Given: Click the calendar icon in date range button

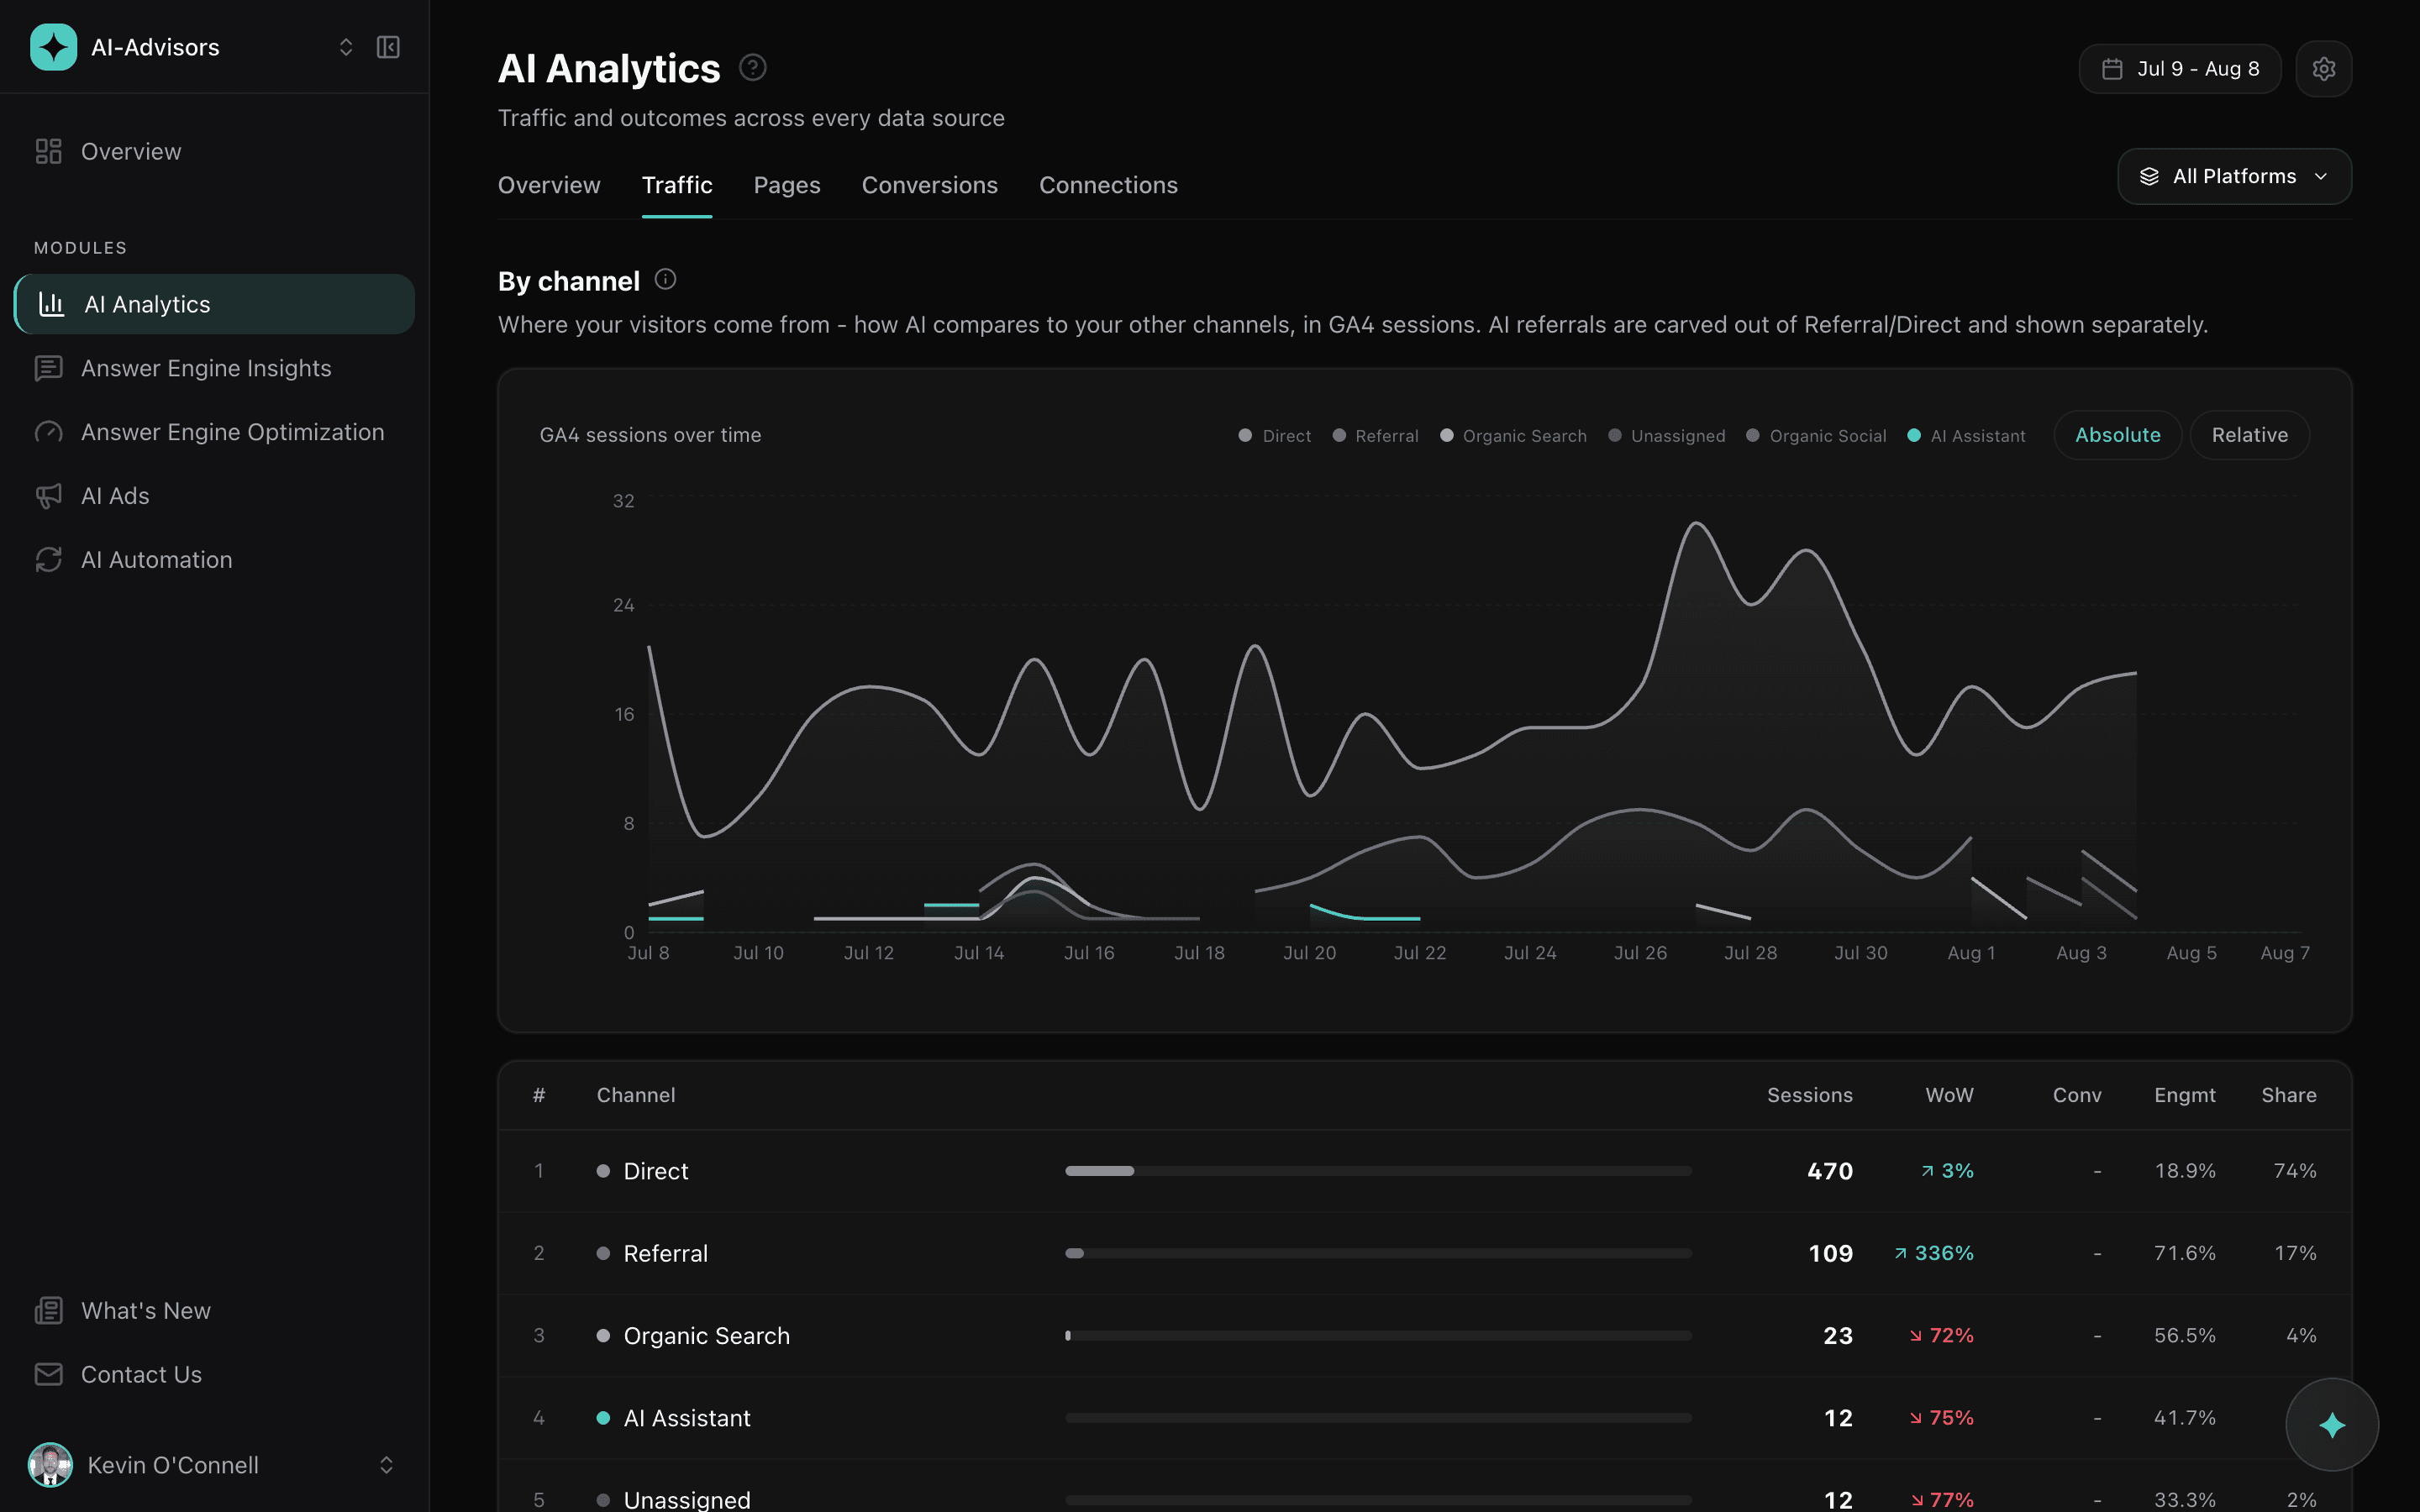Looking at the screenshot, I should (2111, 69).
